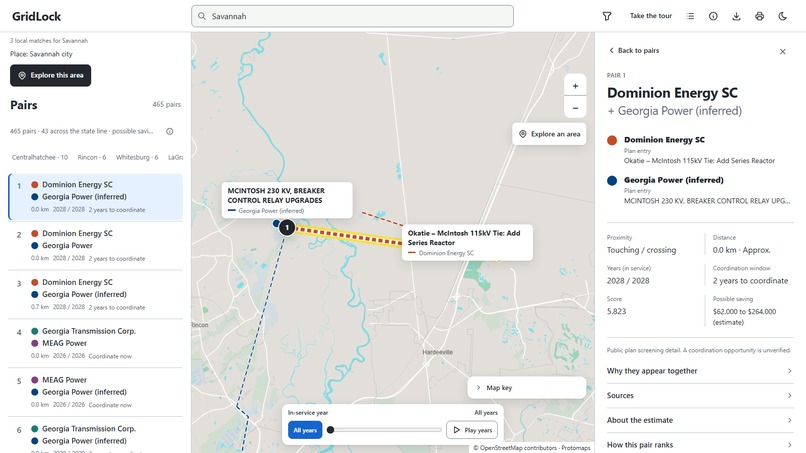Image resolution: width=806 pixels, height=453 pixels.
Task: Click 'Place: Savannah city' text
Action: coord(41,54)
